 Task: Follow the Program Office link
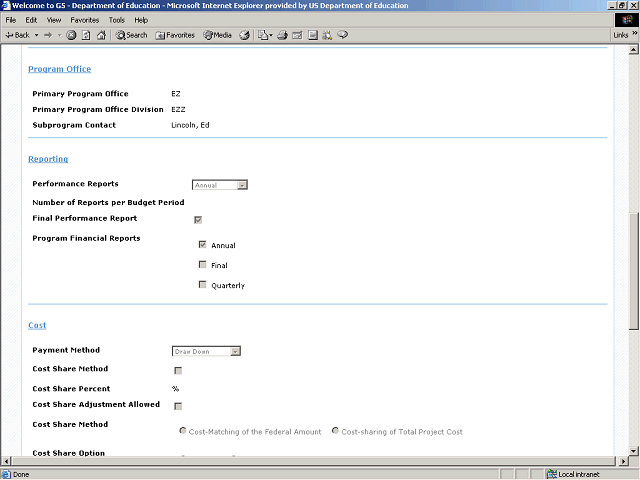click(x=60, y=69)
